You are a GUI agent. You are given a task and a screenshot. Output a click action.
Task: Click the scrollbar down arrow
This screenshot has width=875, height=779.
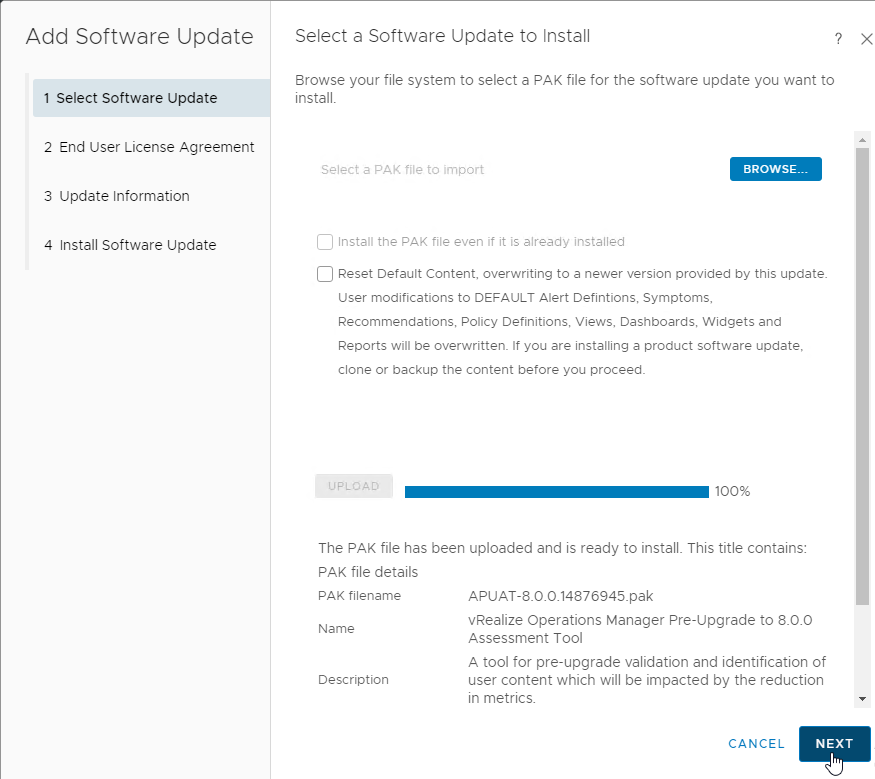(862, 699)
